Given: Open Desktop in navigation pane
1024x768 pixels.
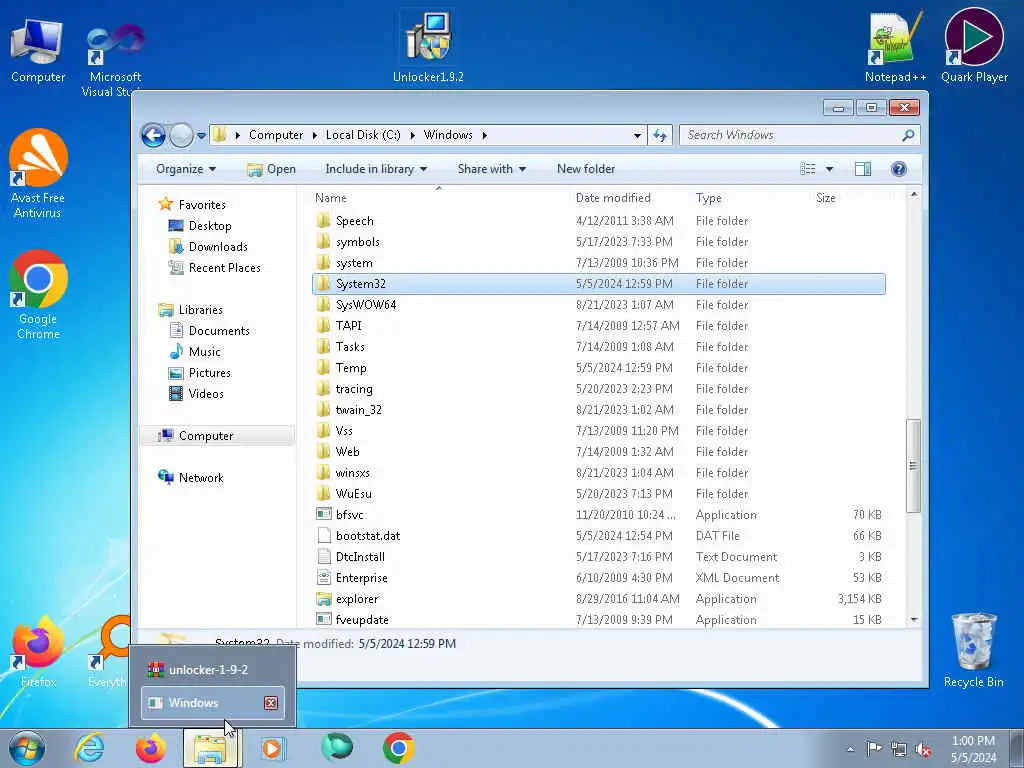Looking at the screenshot, I should point(210,226).
